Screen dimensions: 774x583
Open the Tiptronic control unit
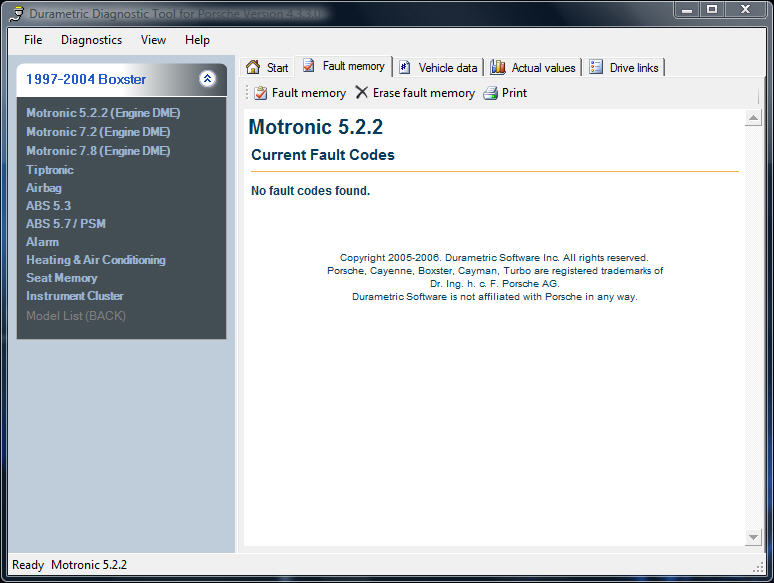click(50, 170)
